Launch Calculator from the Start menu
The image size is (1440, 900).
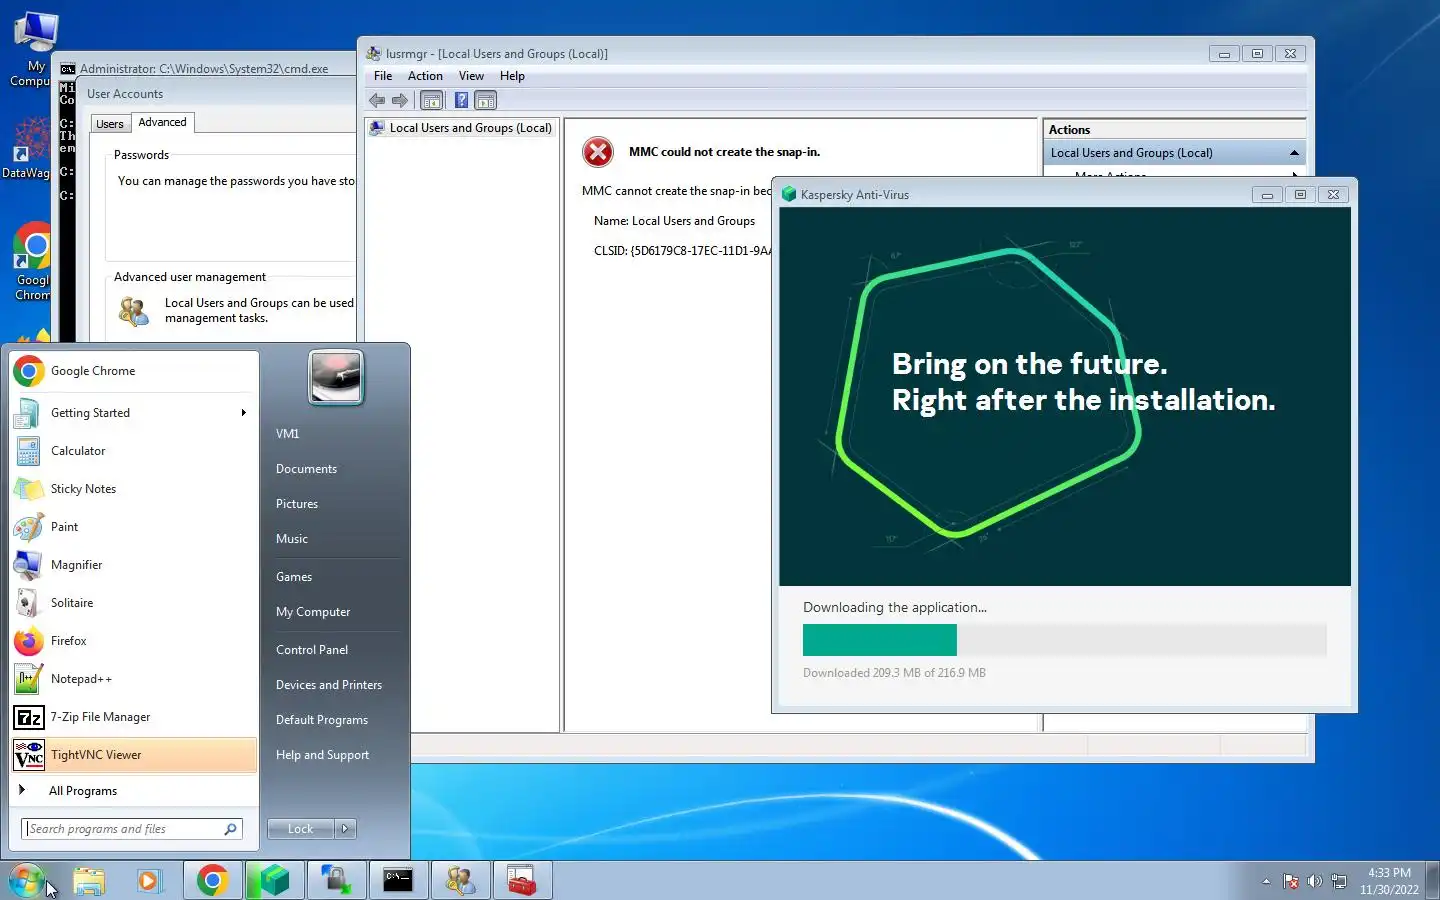point(134,451)
